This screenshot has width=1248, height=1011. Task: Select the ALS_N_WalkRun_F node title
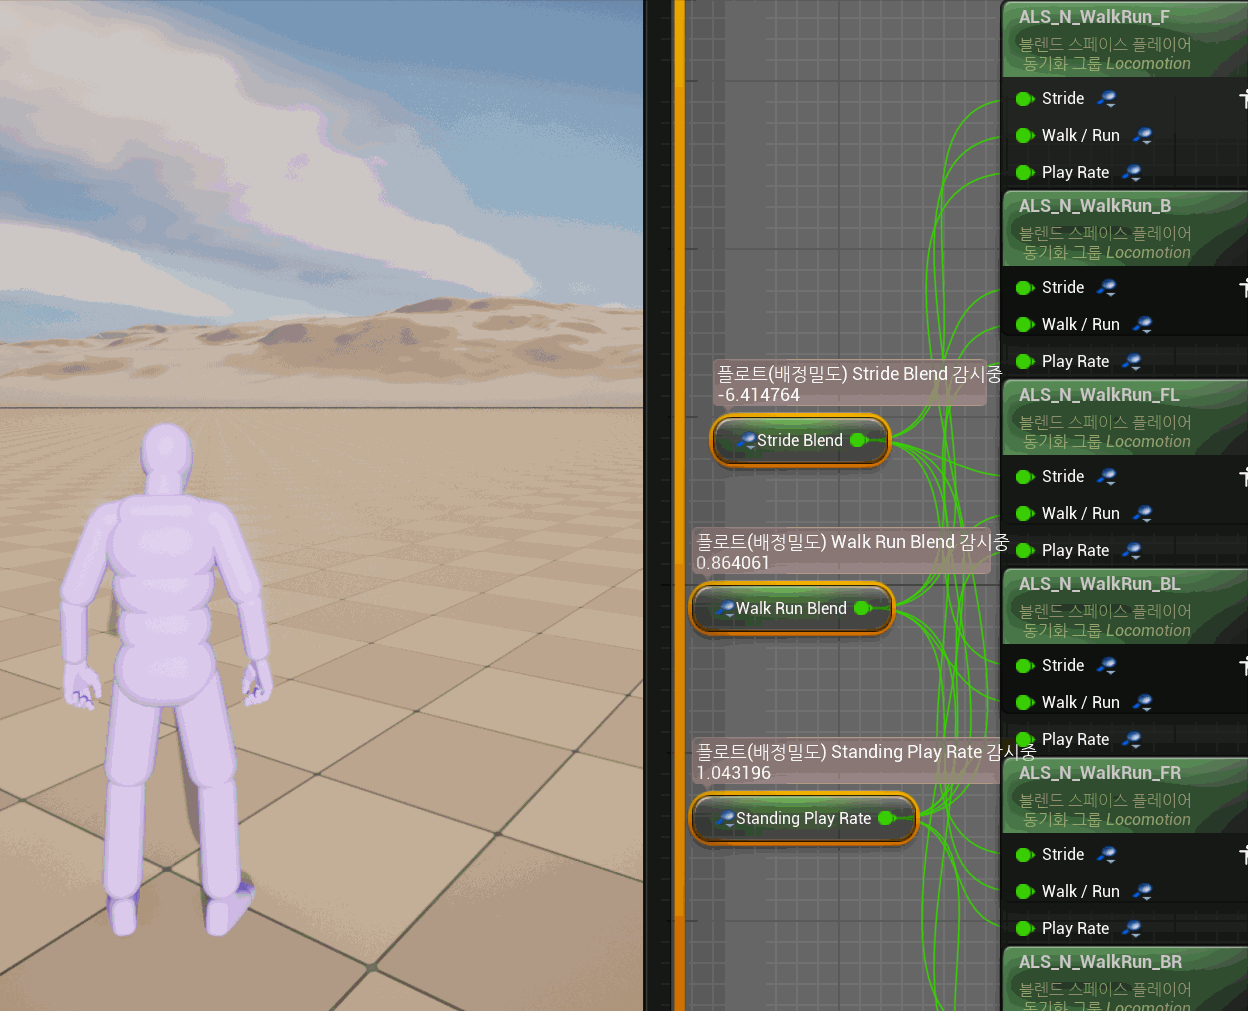(1094, 17)
